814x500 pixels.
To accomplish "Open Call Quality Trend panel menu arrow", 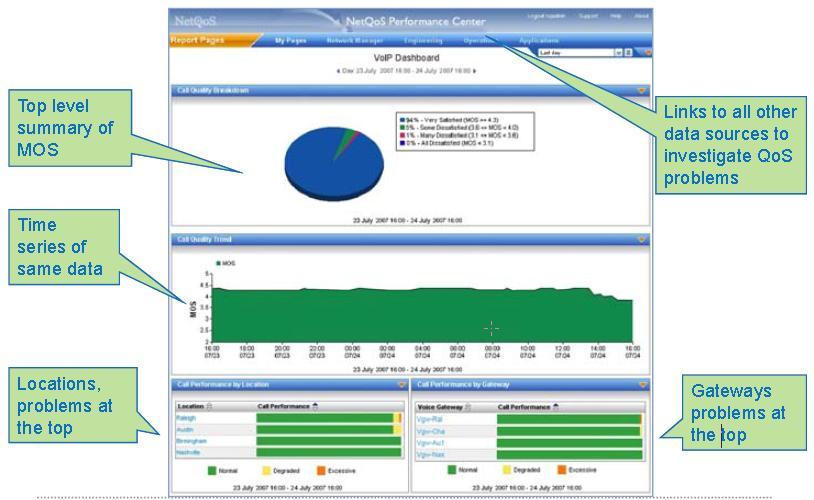I will click(642, 239).
